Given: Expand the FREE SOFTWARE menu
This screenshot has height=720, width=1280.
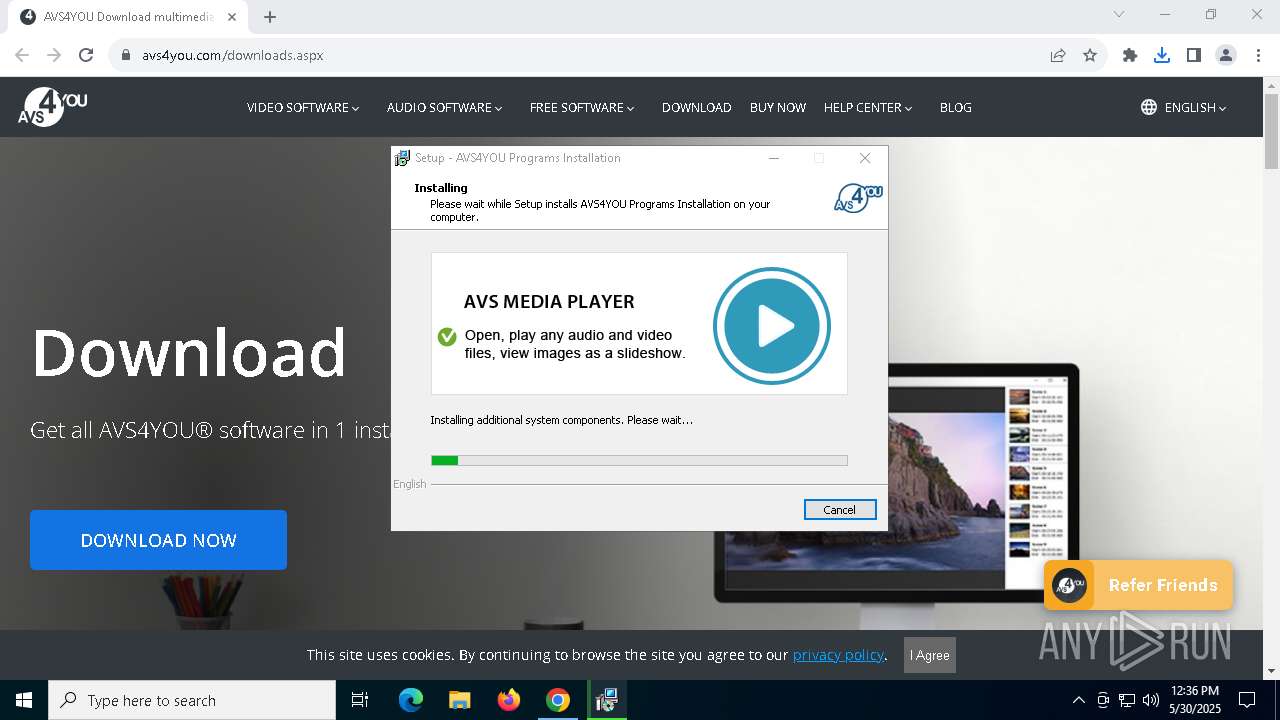Looking at the screenshot, I should click(582, 107).
